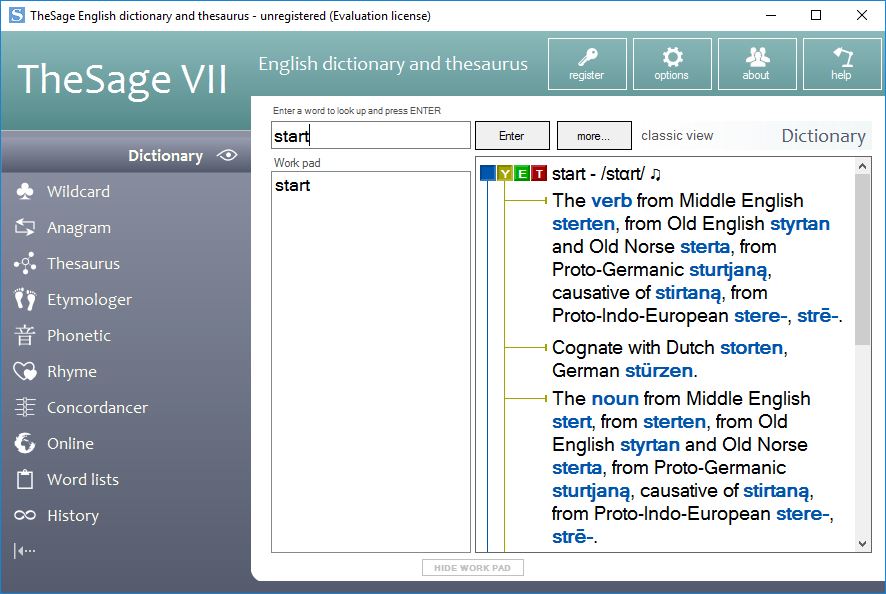This screenshot has height=594, width=886.
Task: Follow the 'verb' link
Action: pos(611,201)
